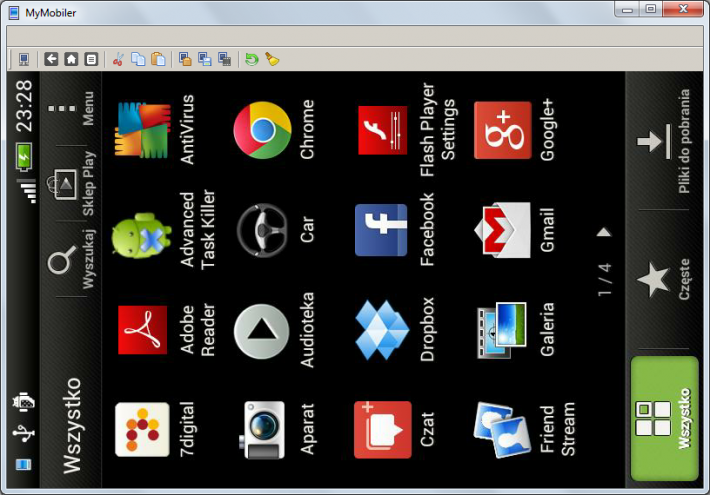Open the Czat chat app
Viewport: 710px width, 495px height.
(x=383, y=430)
